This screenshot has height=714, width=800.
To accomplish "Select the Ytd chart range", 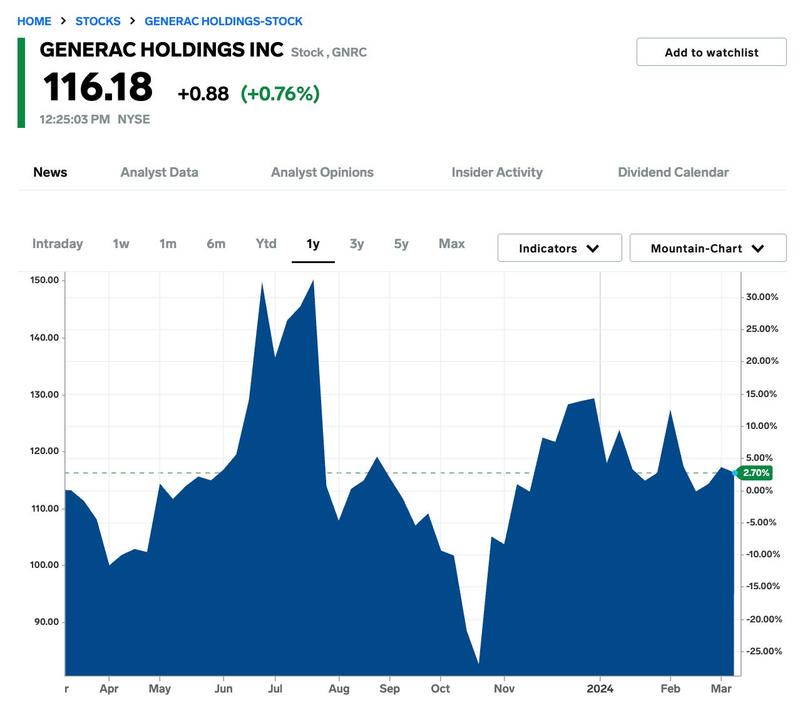I will pos(266,244).
